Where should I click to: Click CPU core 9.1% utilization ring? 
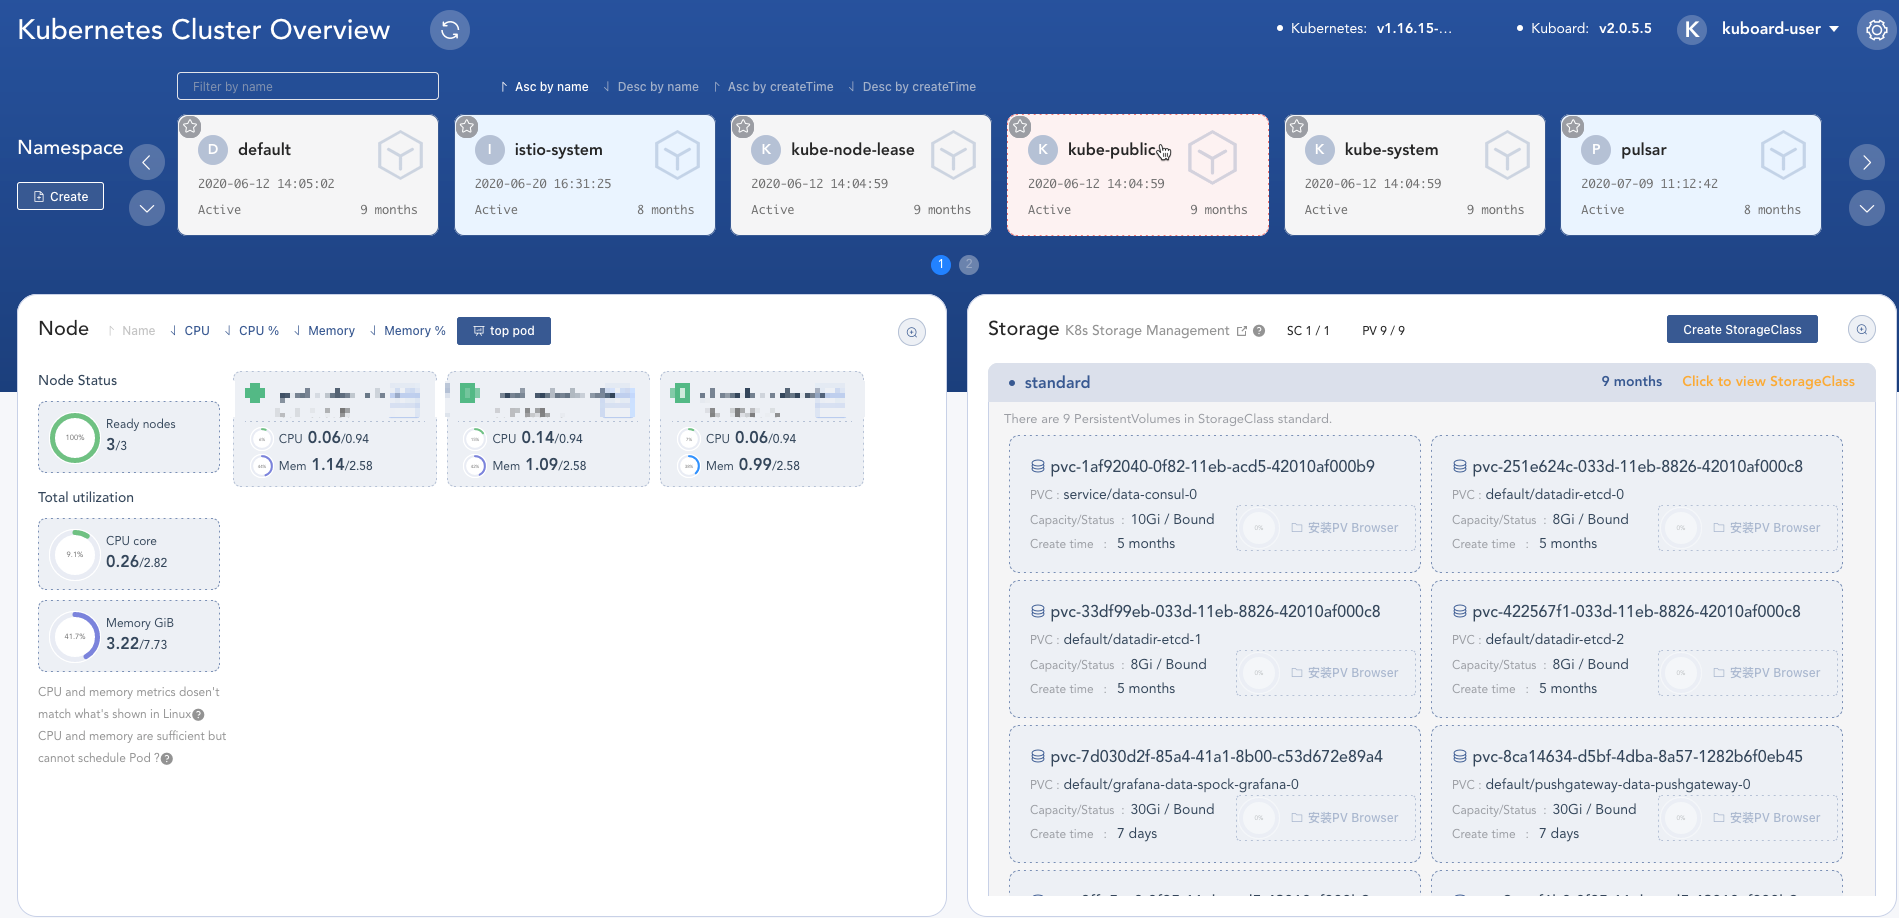coord(75,554)
